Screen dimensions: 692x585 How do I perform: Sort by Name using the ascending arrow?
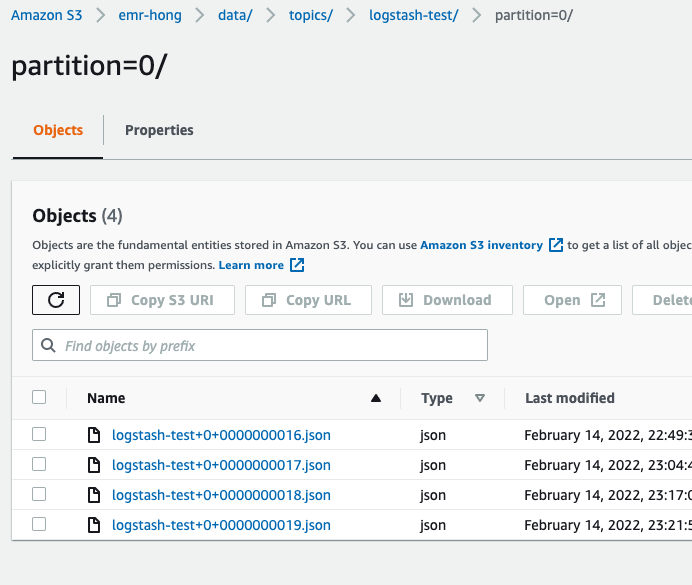coord(376,398)
